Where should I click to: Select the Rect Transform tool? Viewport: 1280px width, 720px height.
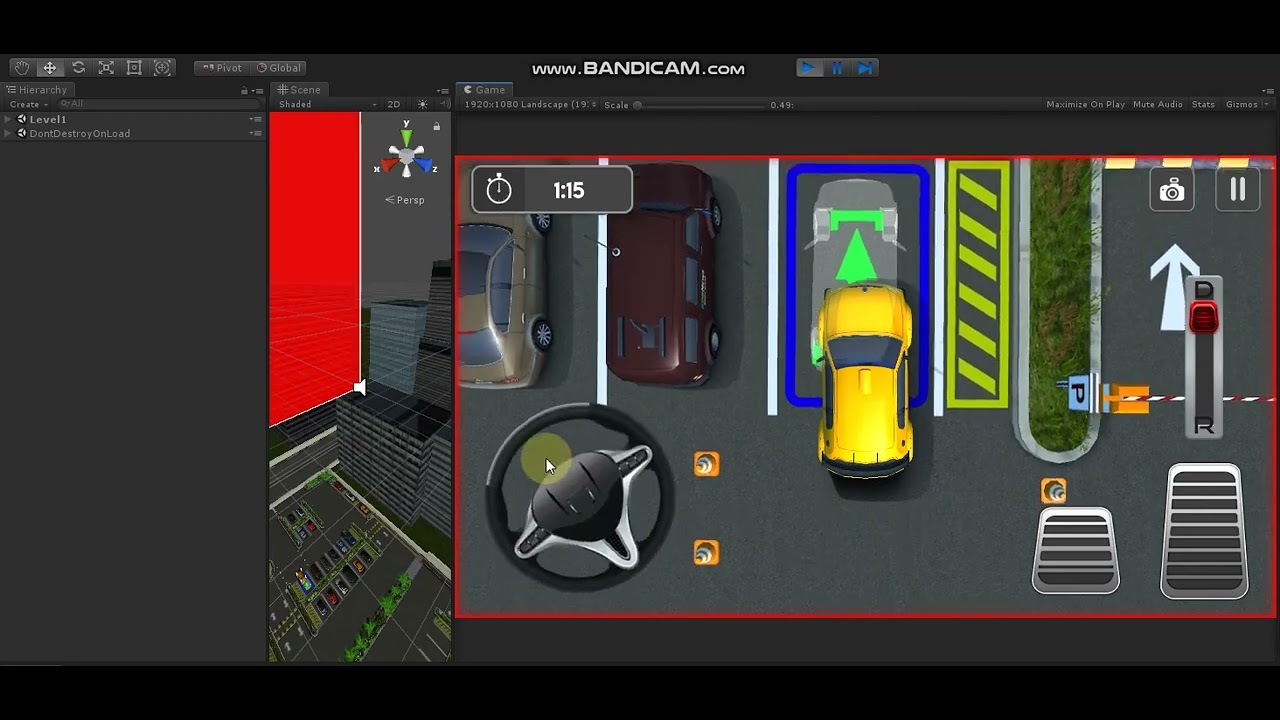coord(134,68)
